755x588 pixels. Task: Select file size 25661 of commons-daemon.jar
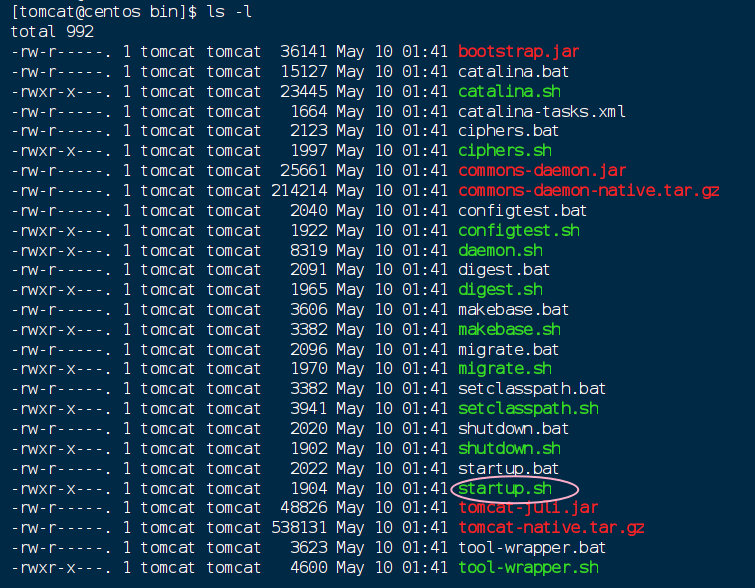tap(303, 170)
